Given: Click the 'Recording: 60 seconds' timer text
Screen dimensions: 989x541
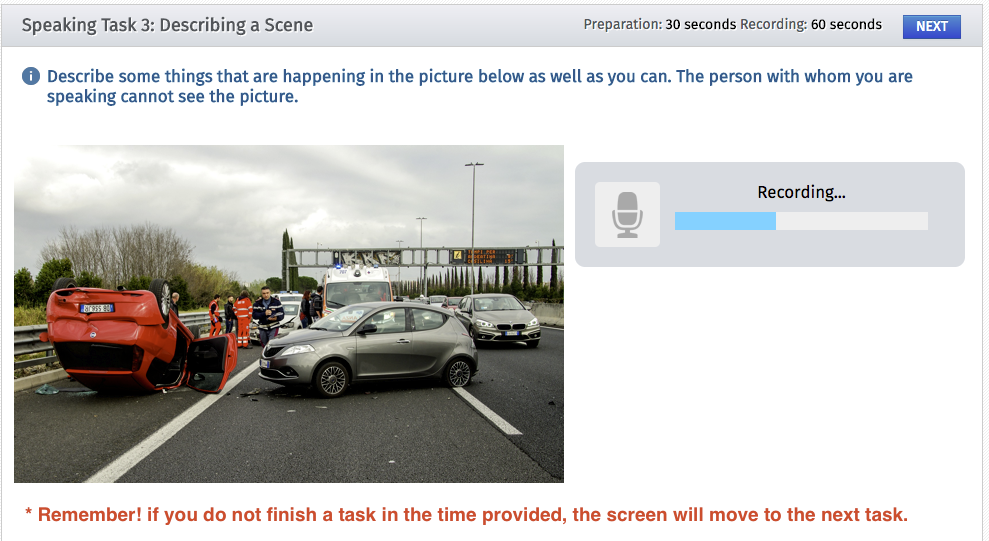Looking at the screenshot, I should pos(811,25).
